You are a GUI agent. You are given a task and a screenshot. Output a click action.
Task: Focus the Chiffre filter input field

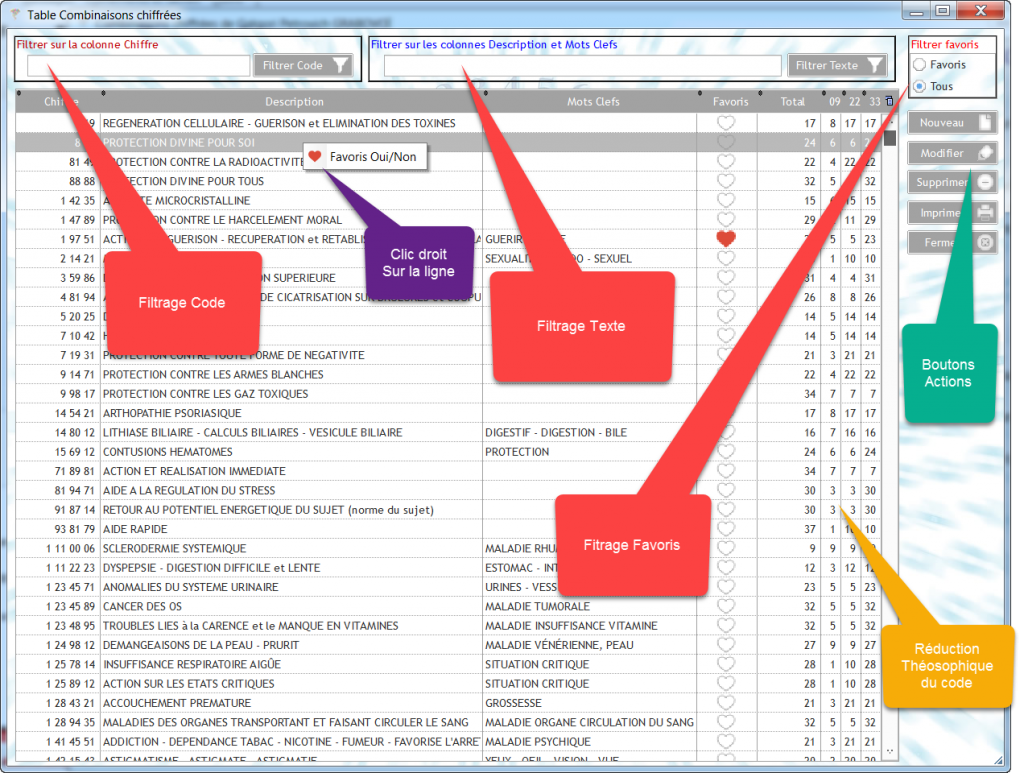pos(139,66)
